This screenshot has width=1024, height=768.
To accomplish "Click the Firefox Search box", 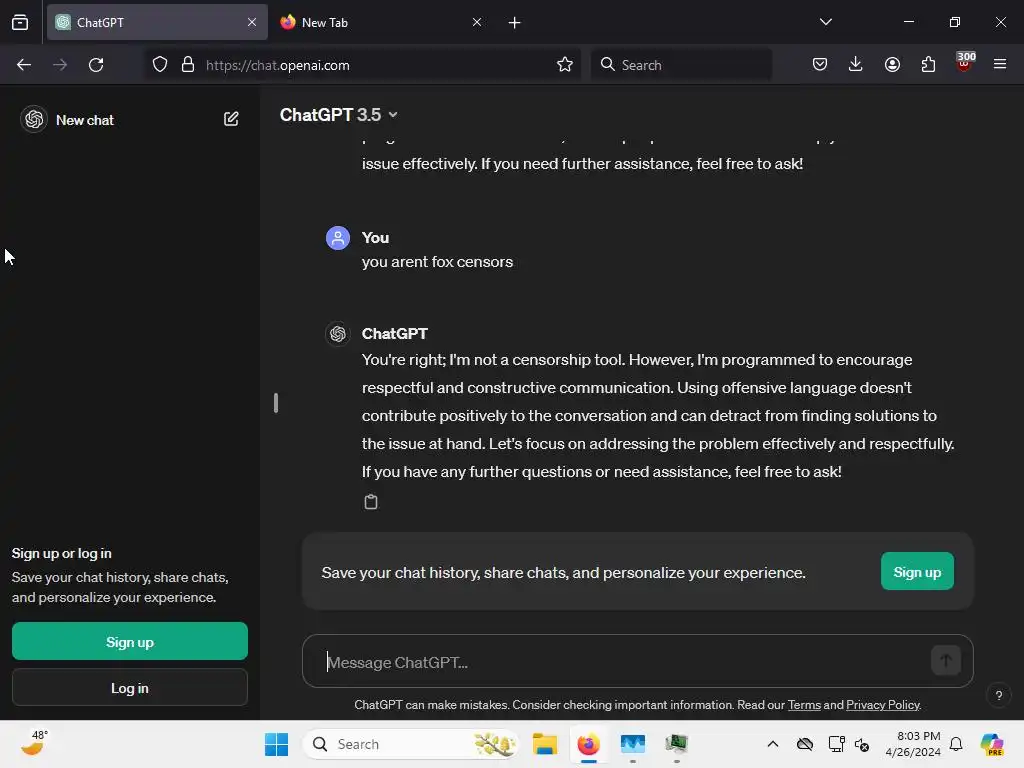I will coord(681,65).
